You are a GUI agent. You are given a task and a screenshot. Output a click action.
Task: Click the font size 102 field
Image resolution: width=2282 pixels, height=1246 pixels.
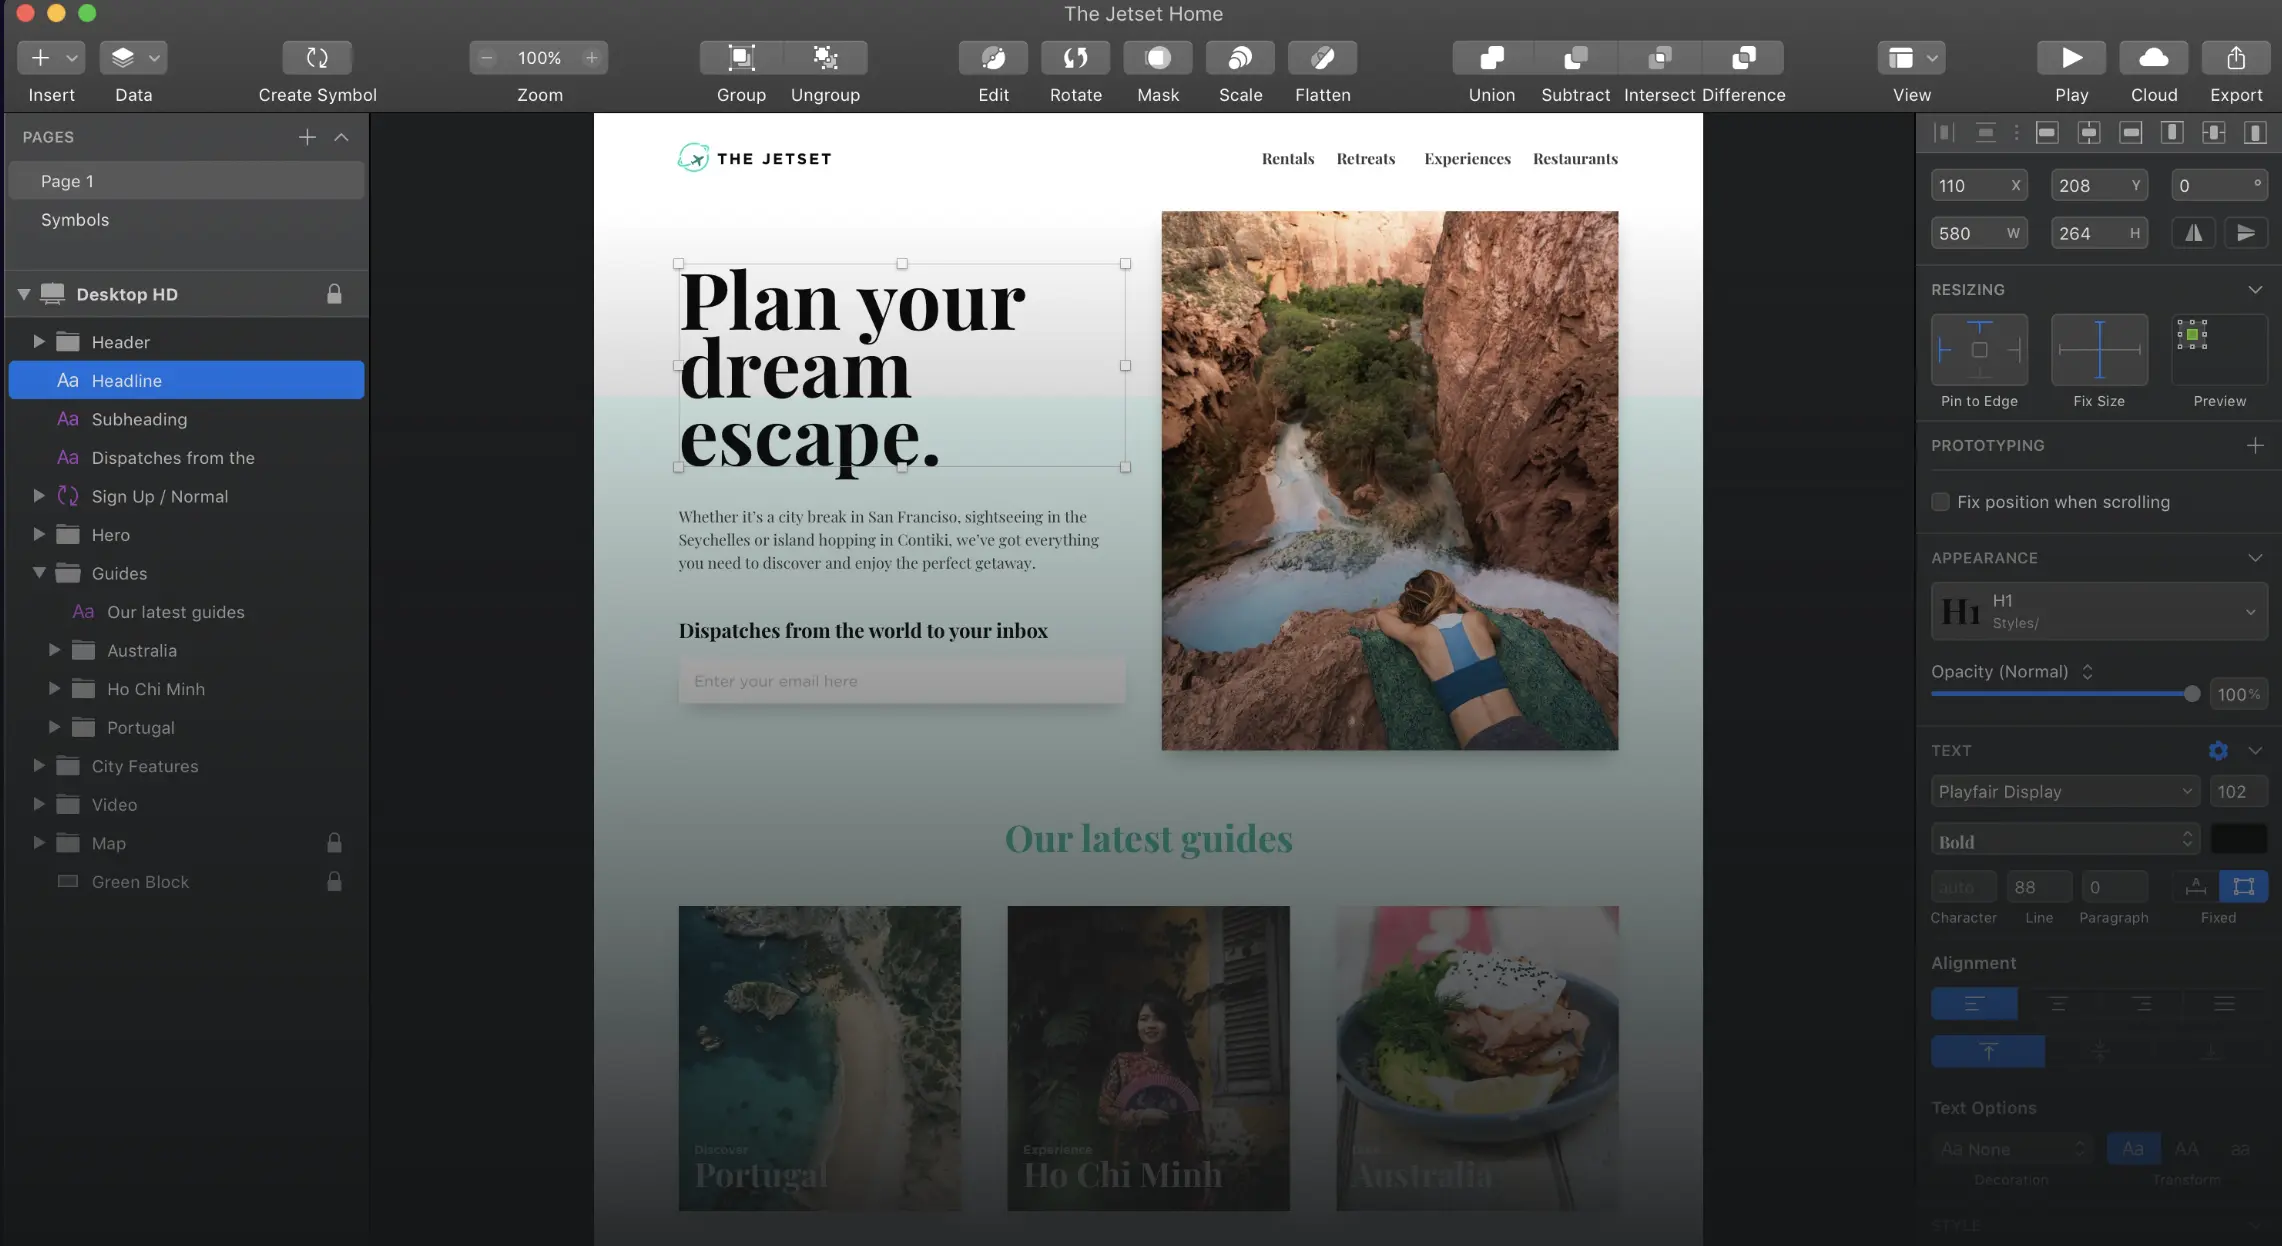click(2236, 791)
